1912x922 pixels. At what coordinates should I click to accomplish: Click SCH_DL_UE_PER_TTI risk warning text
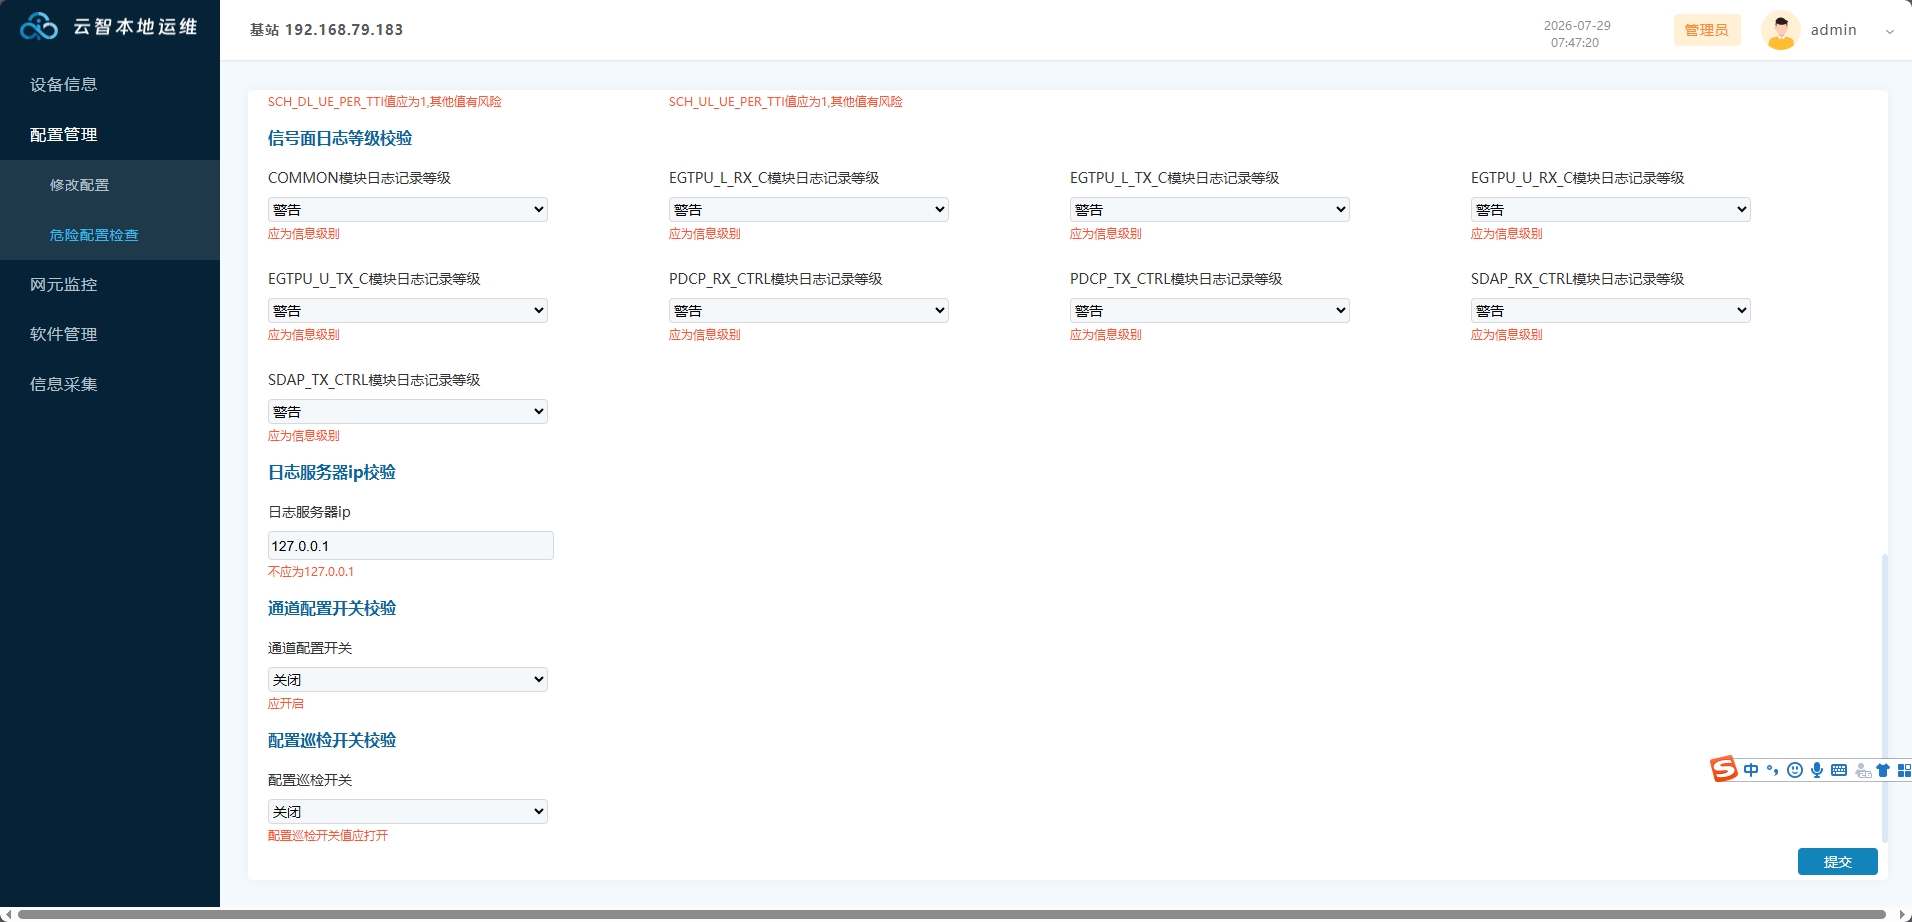385,102
